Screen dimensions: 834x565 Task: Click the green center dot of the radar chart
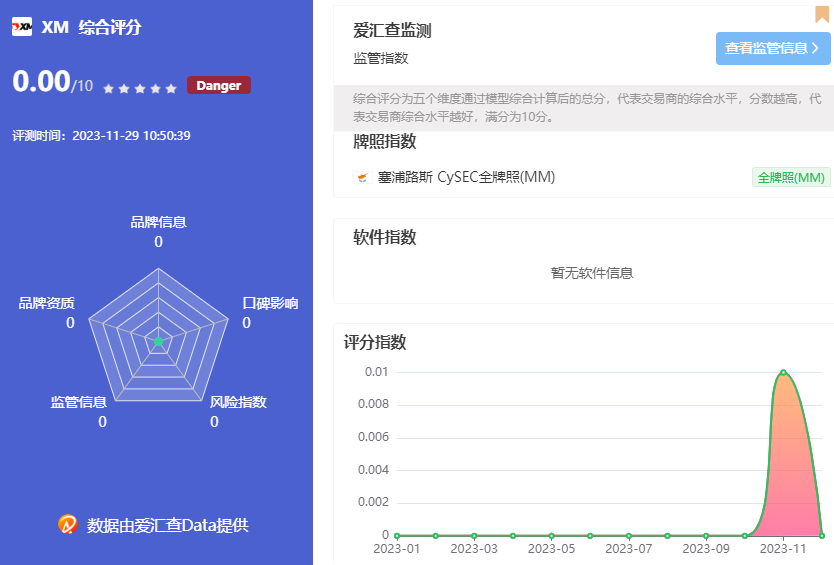(x=158, y=342)
